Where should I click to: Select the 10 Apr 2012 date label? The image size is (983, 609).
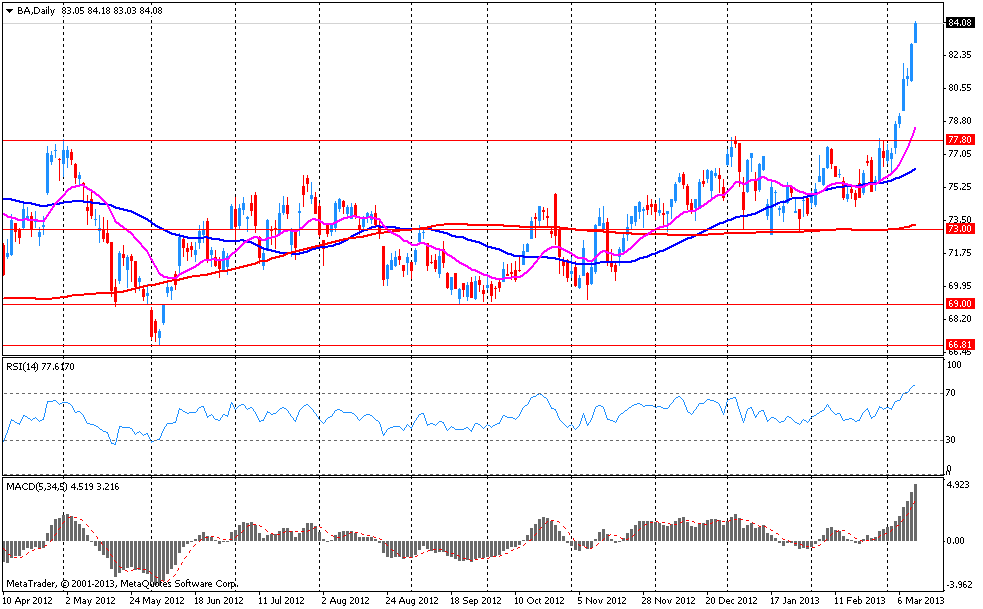(x=26, y=601)
